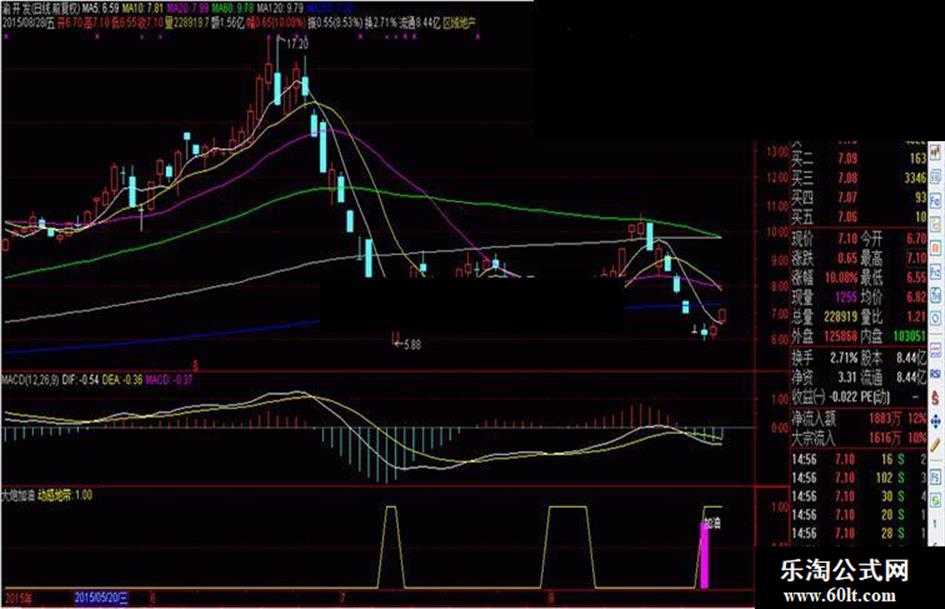Click the 14:56 trade tick with volume 30

tap(858, 497)
